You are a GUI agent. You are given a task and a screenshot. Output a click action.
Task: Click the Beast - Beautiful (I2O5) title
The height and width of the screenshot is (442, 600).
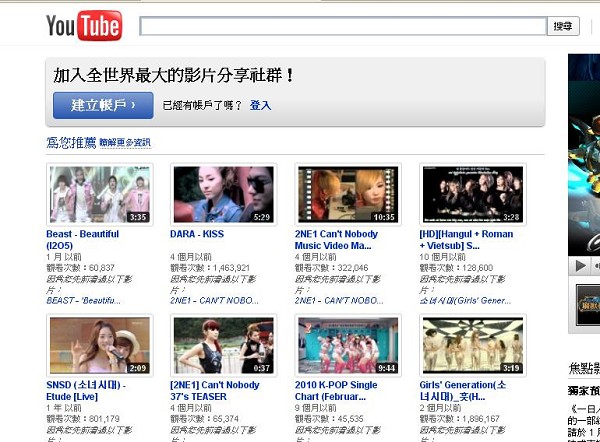coord(83,240)
